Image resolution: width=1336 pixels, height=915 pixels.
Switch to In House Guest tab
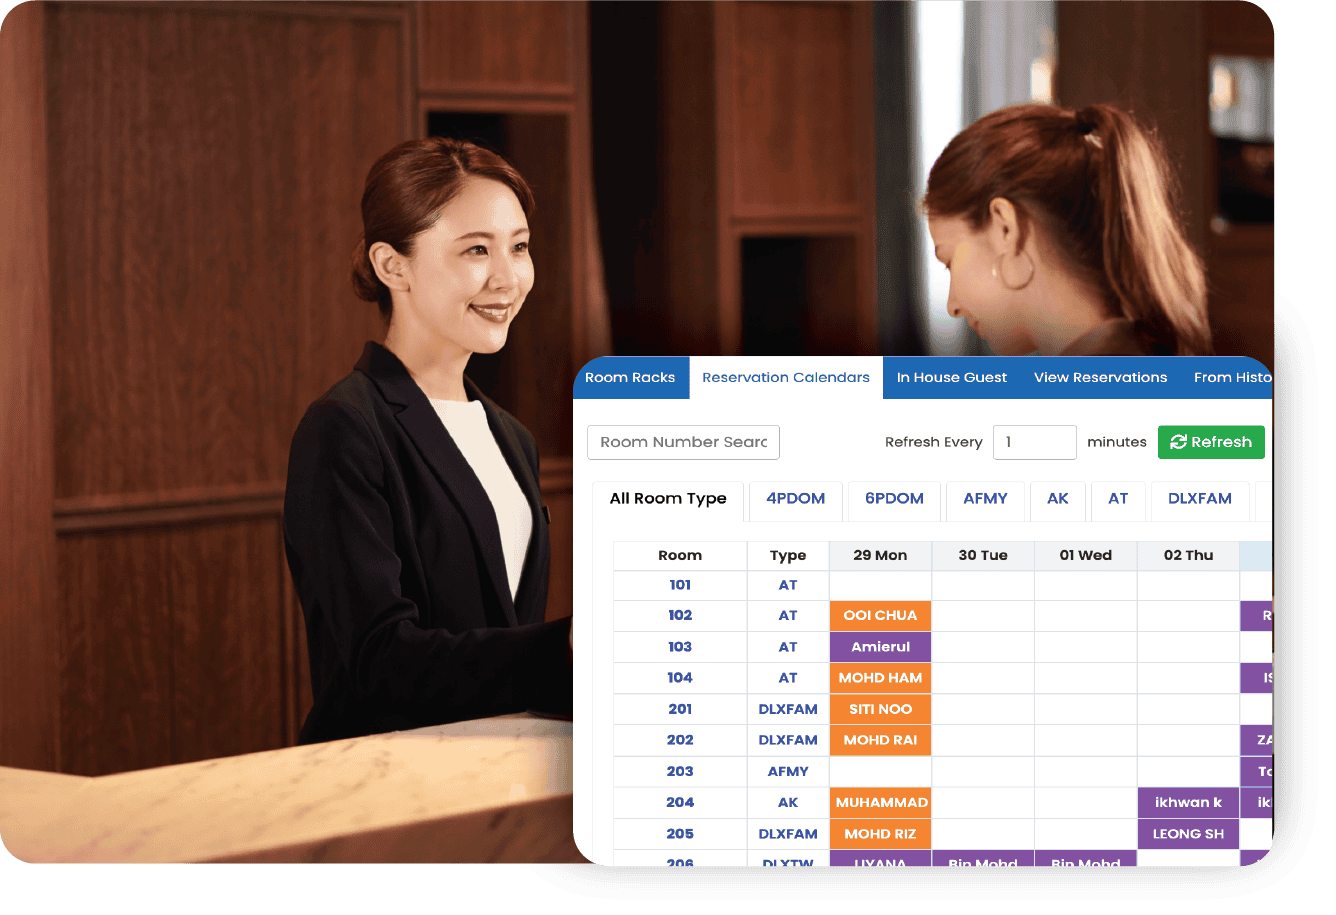(951, 378)
